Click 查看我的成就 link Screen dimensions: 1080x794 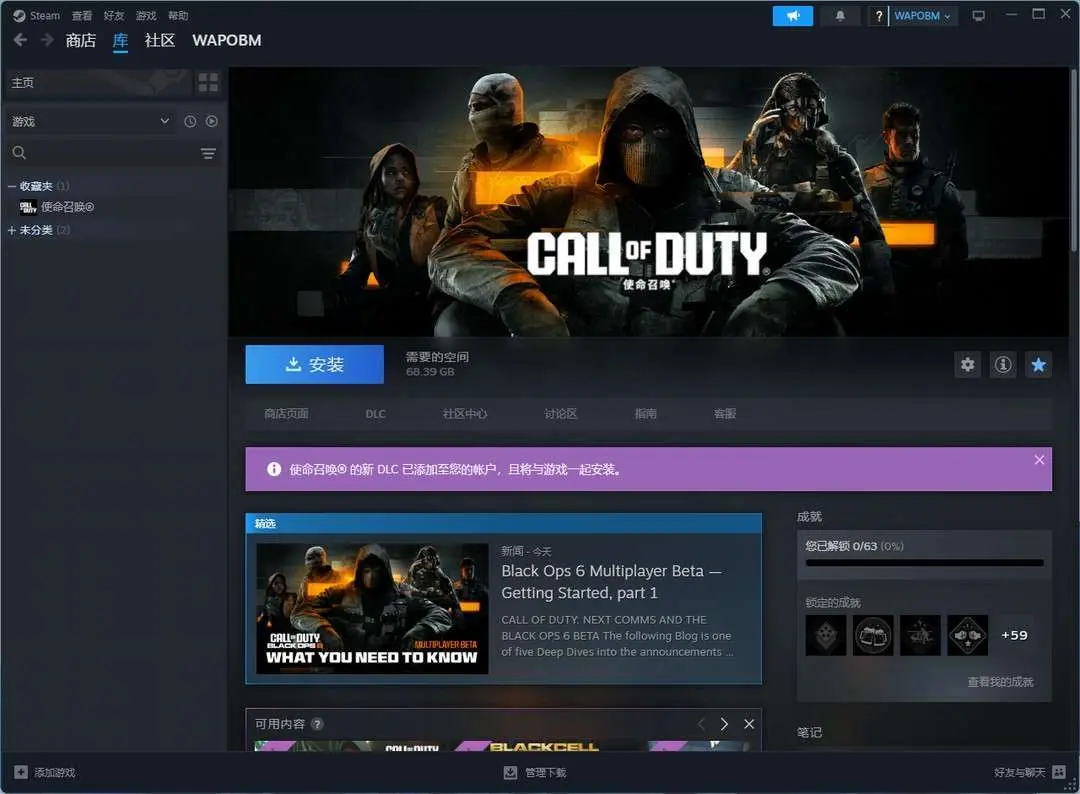pos(1000,682)
